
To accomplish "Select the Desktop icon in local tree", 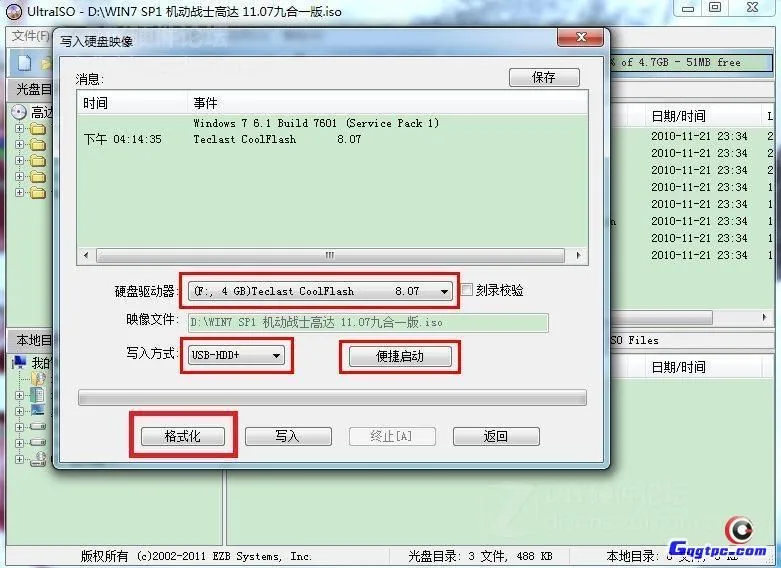I will click(37, 411).
